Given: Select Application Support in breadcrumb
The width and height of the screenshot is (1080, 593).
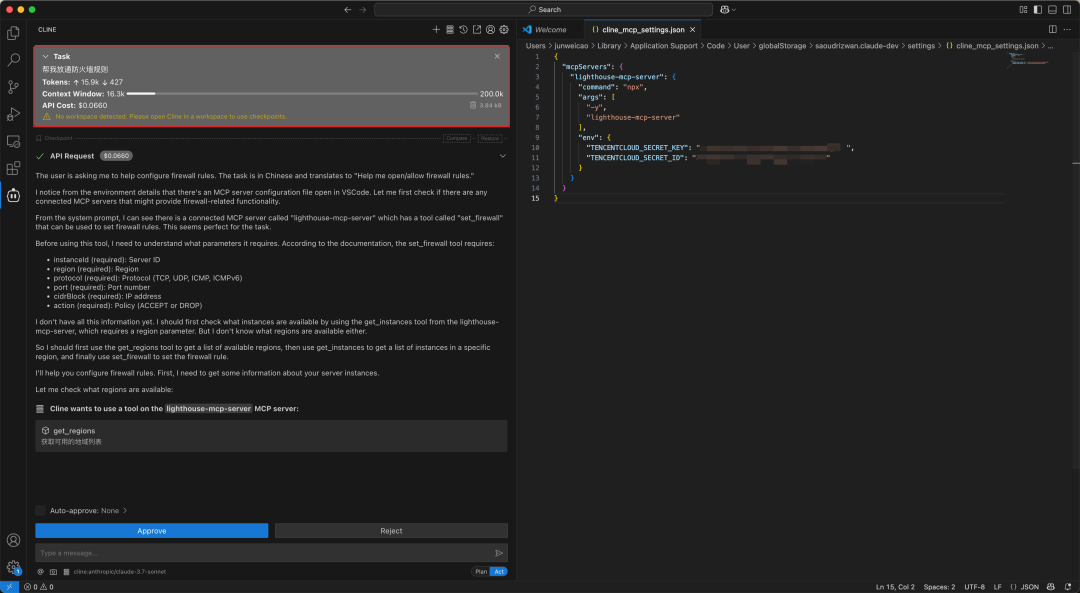Looking at the screenshot, I should (663, 46).
